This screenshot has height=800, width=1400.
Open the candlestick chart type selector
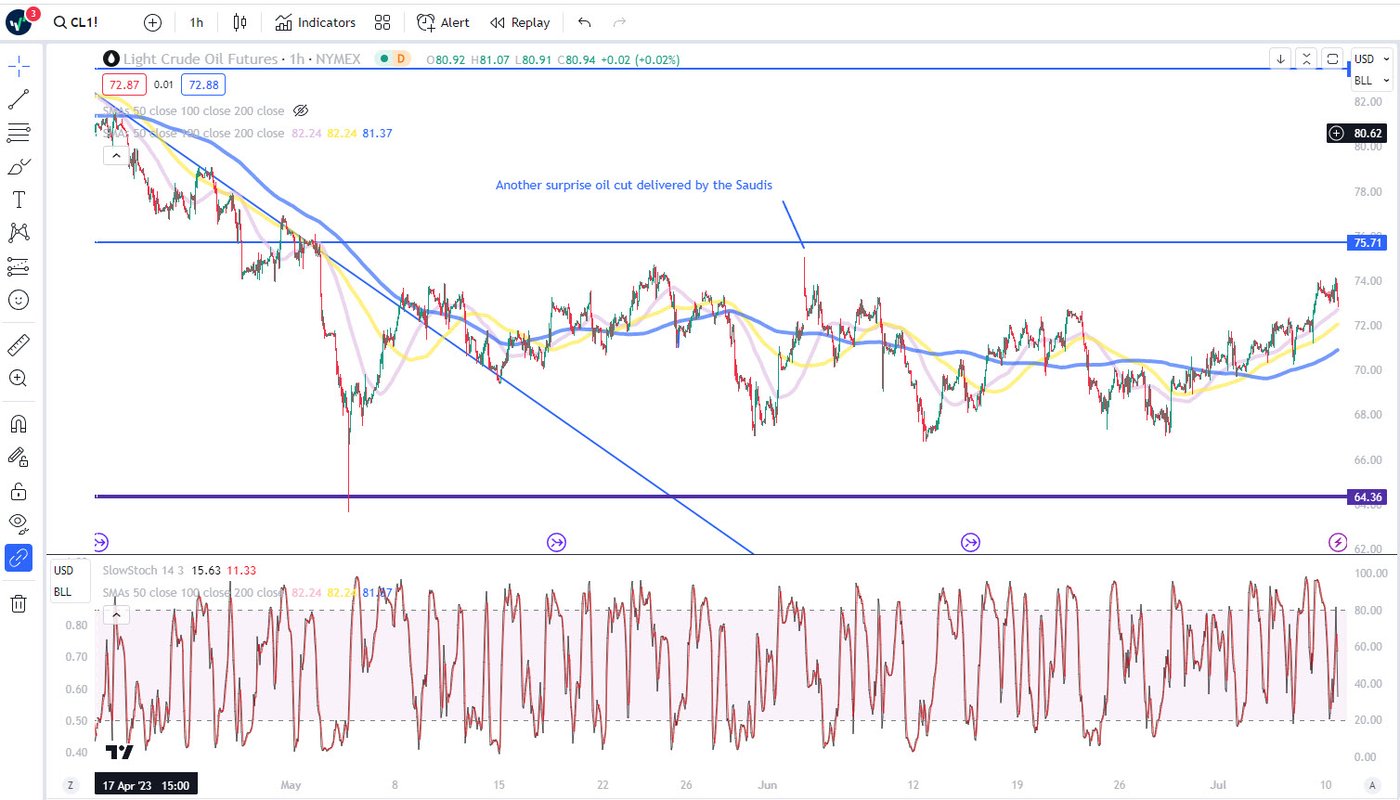pyautogui.click(x=239, y=22)
